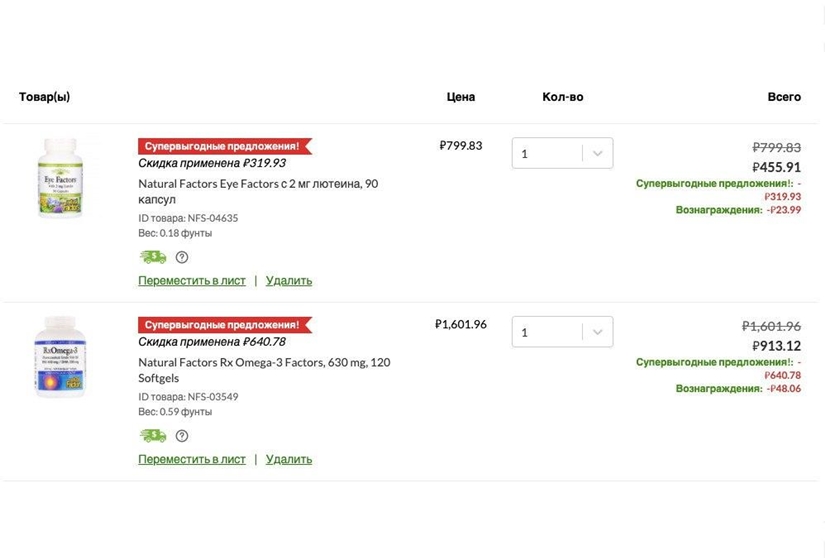Click the question mark help icon under Rx Omega-3
This screenshot has width=825, height=558.
click(x=182, y=436)
